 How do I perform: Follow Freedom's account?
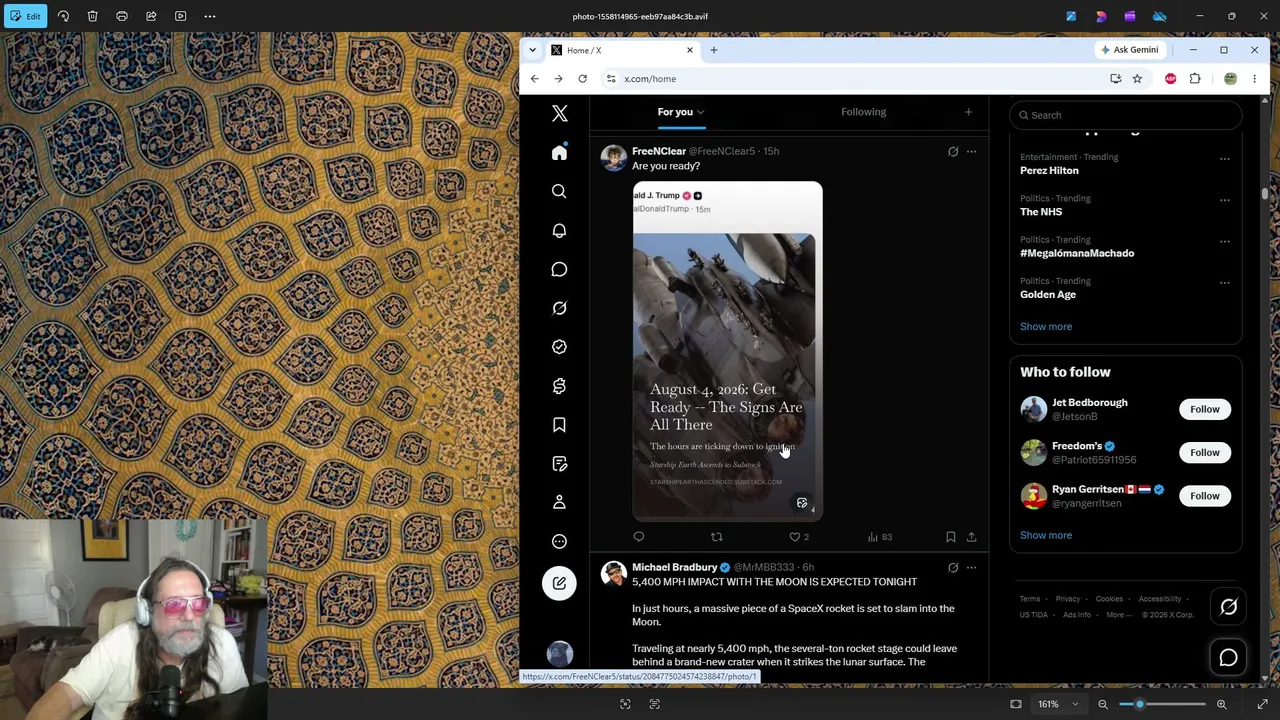pyautogui.click(x=1205, y=452)
